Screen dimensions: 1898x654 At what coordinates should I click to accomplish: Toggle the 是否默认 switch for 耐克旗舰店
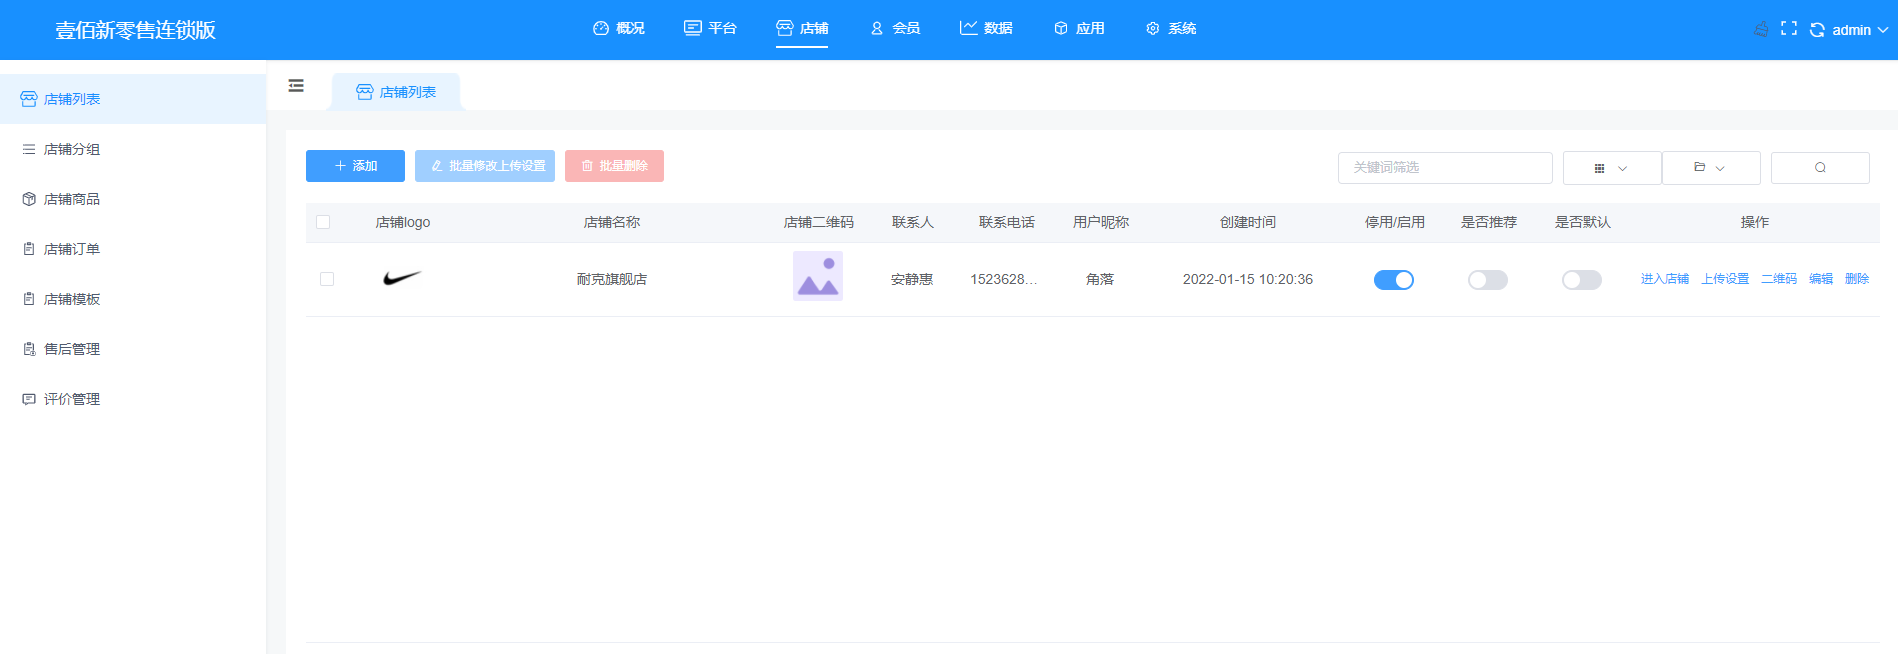(1582, 280)
